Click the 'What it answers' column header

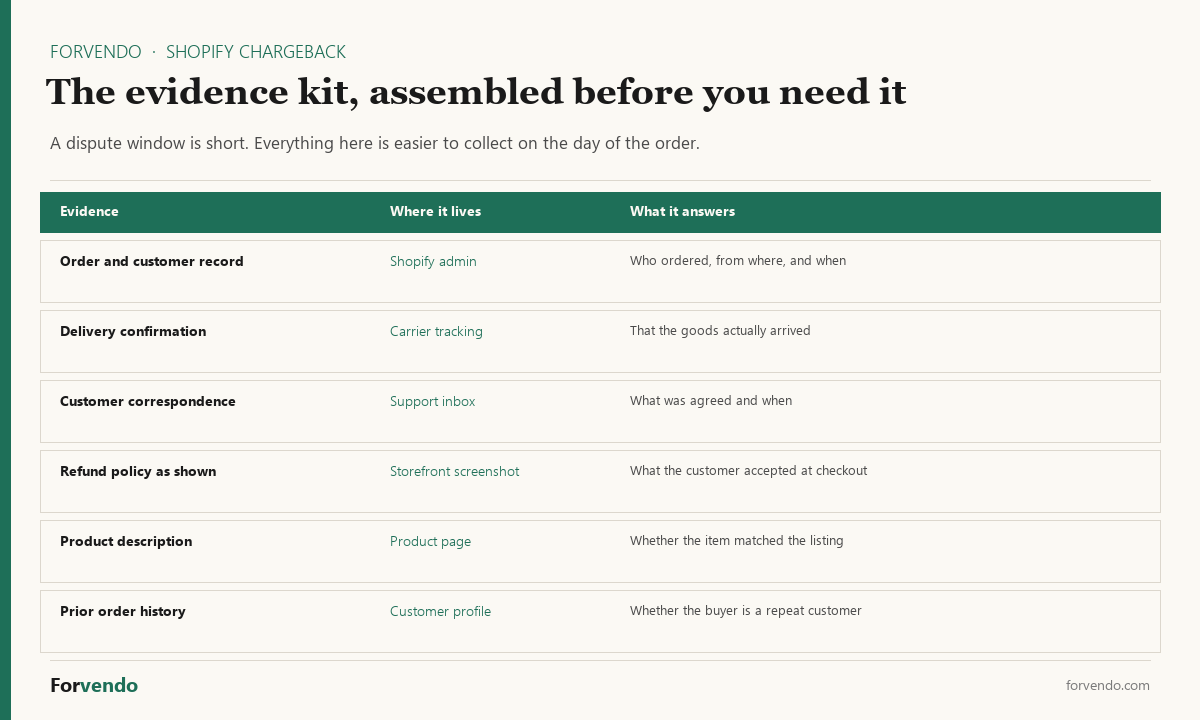(682, 211)
